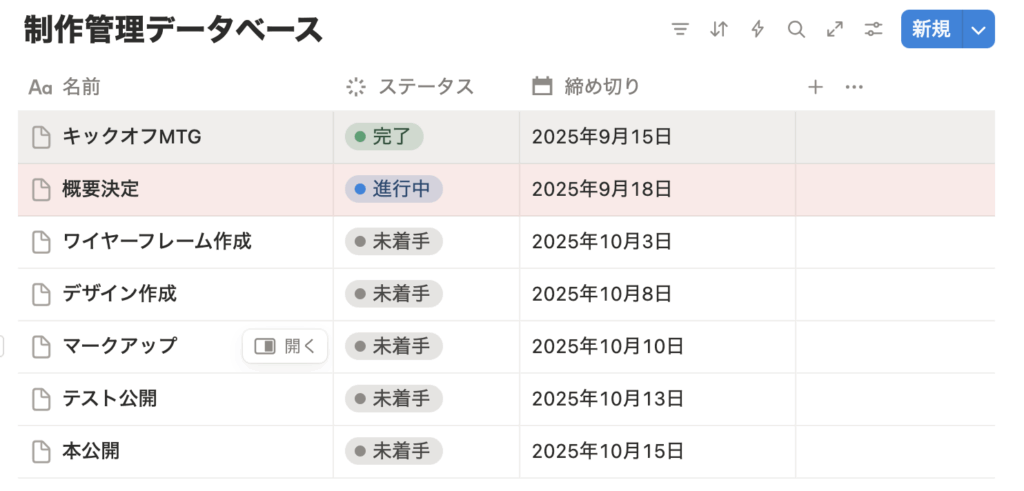Viewport: 1024px width, 491px height.
Task: Click the テスト公開 row name
Action: click(110, 398)
